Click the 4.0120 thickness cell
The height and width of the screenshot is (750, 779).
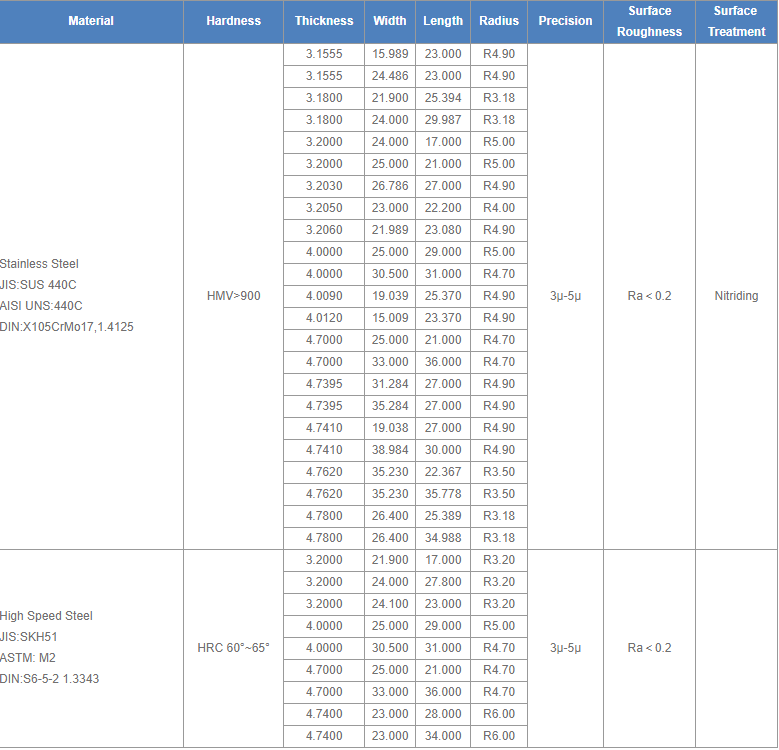[x=324, y=318]
